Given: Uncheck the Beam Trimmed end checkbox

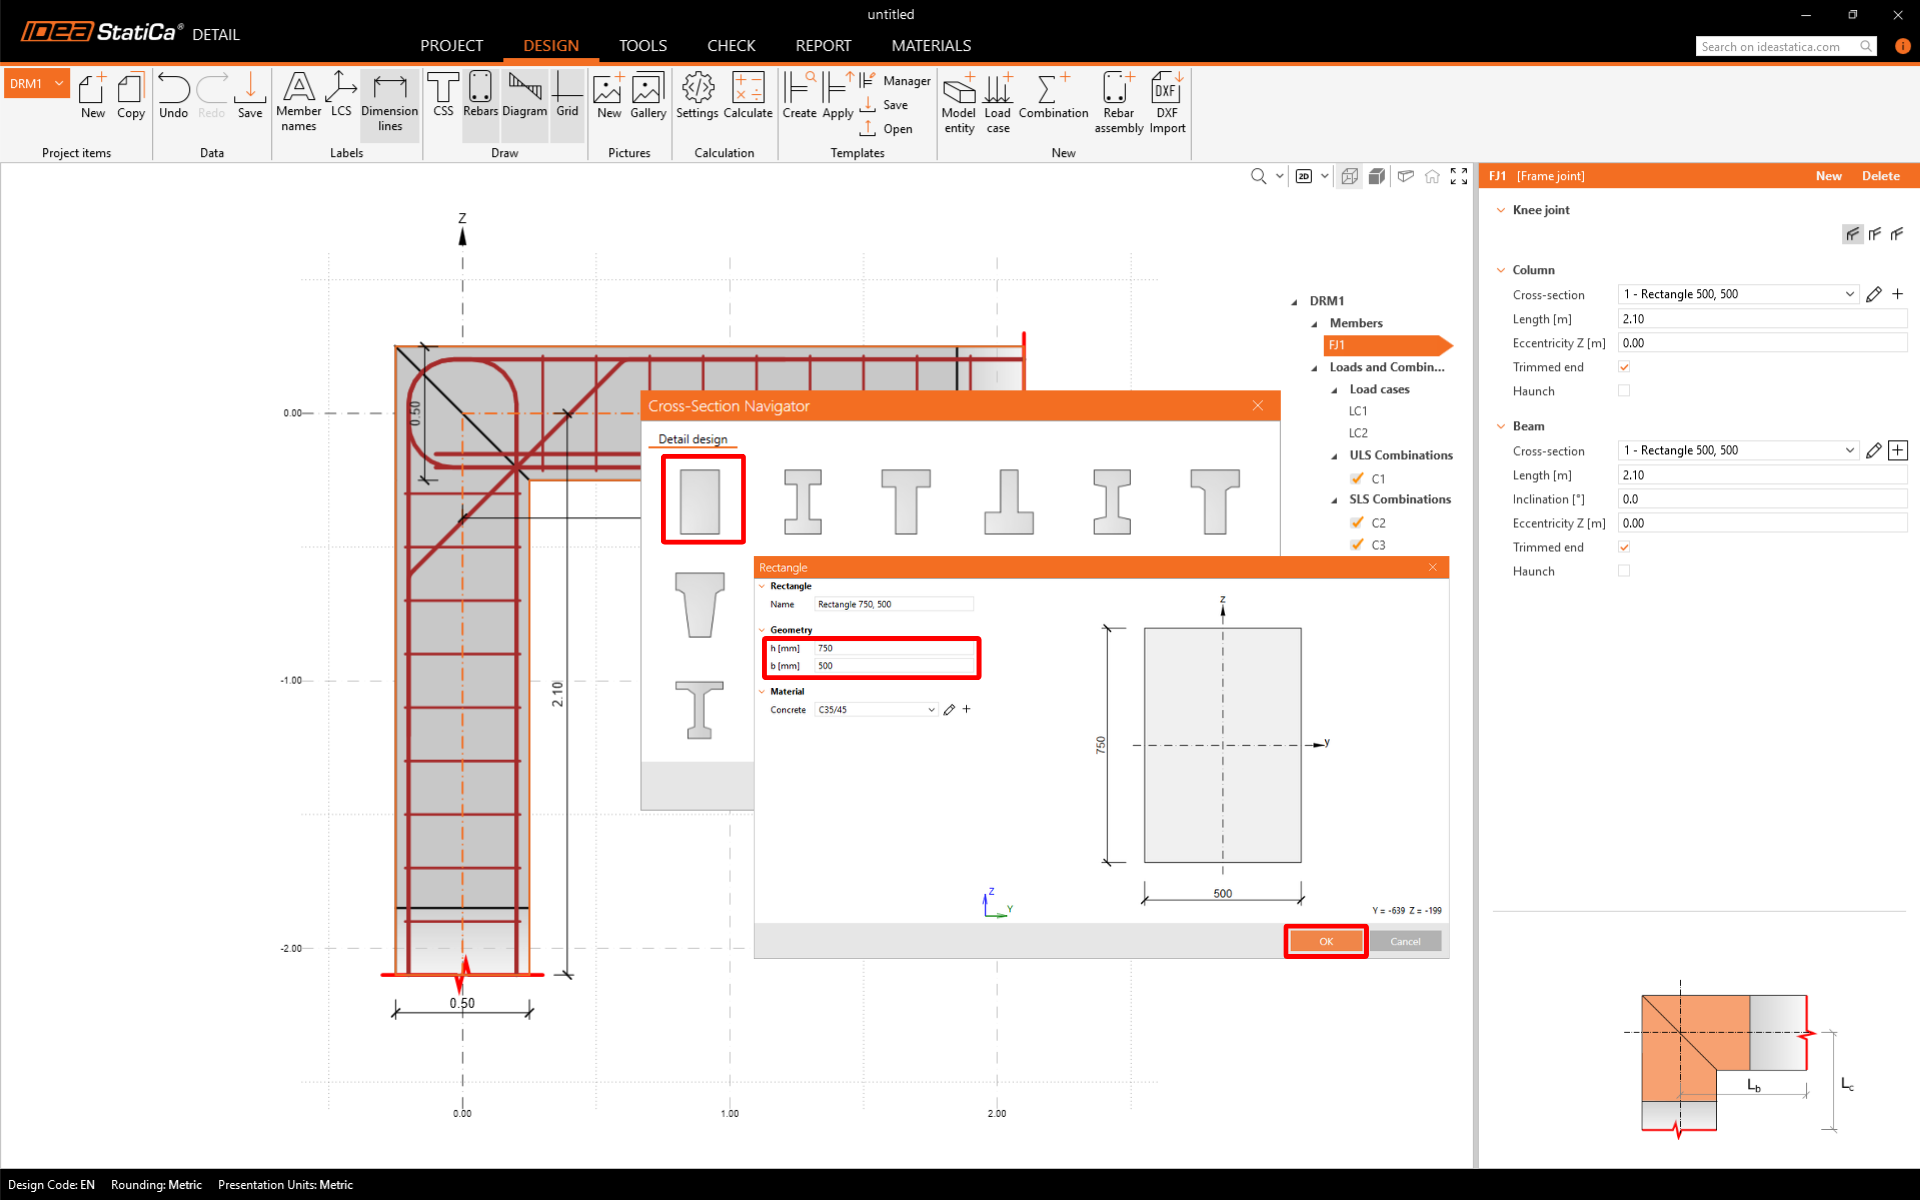Looking at the screenshot, I should [x=1624, y=547].
